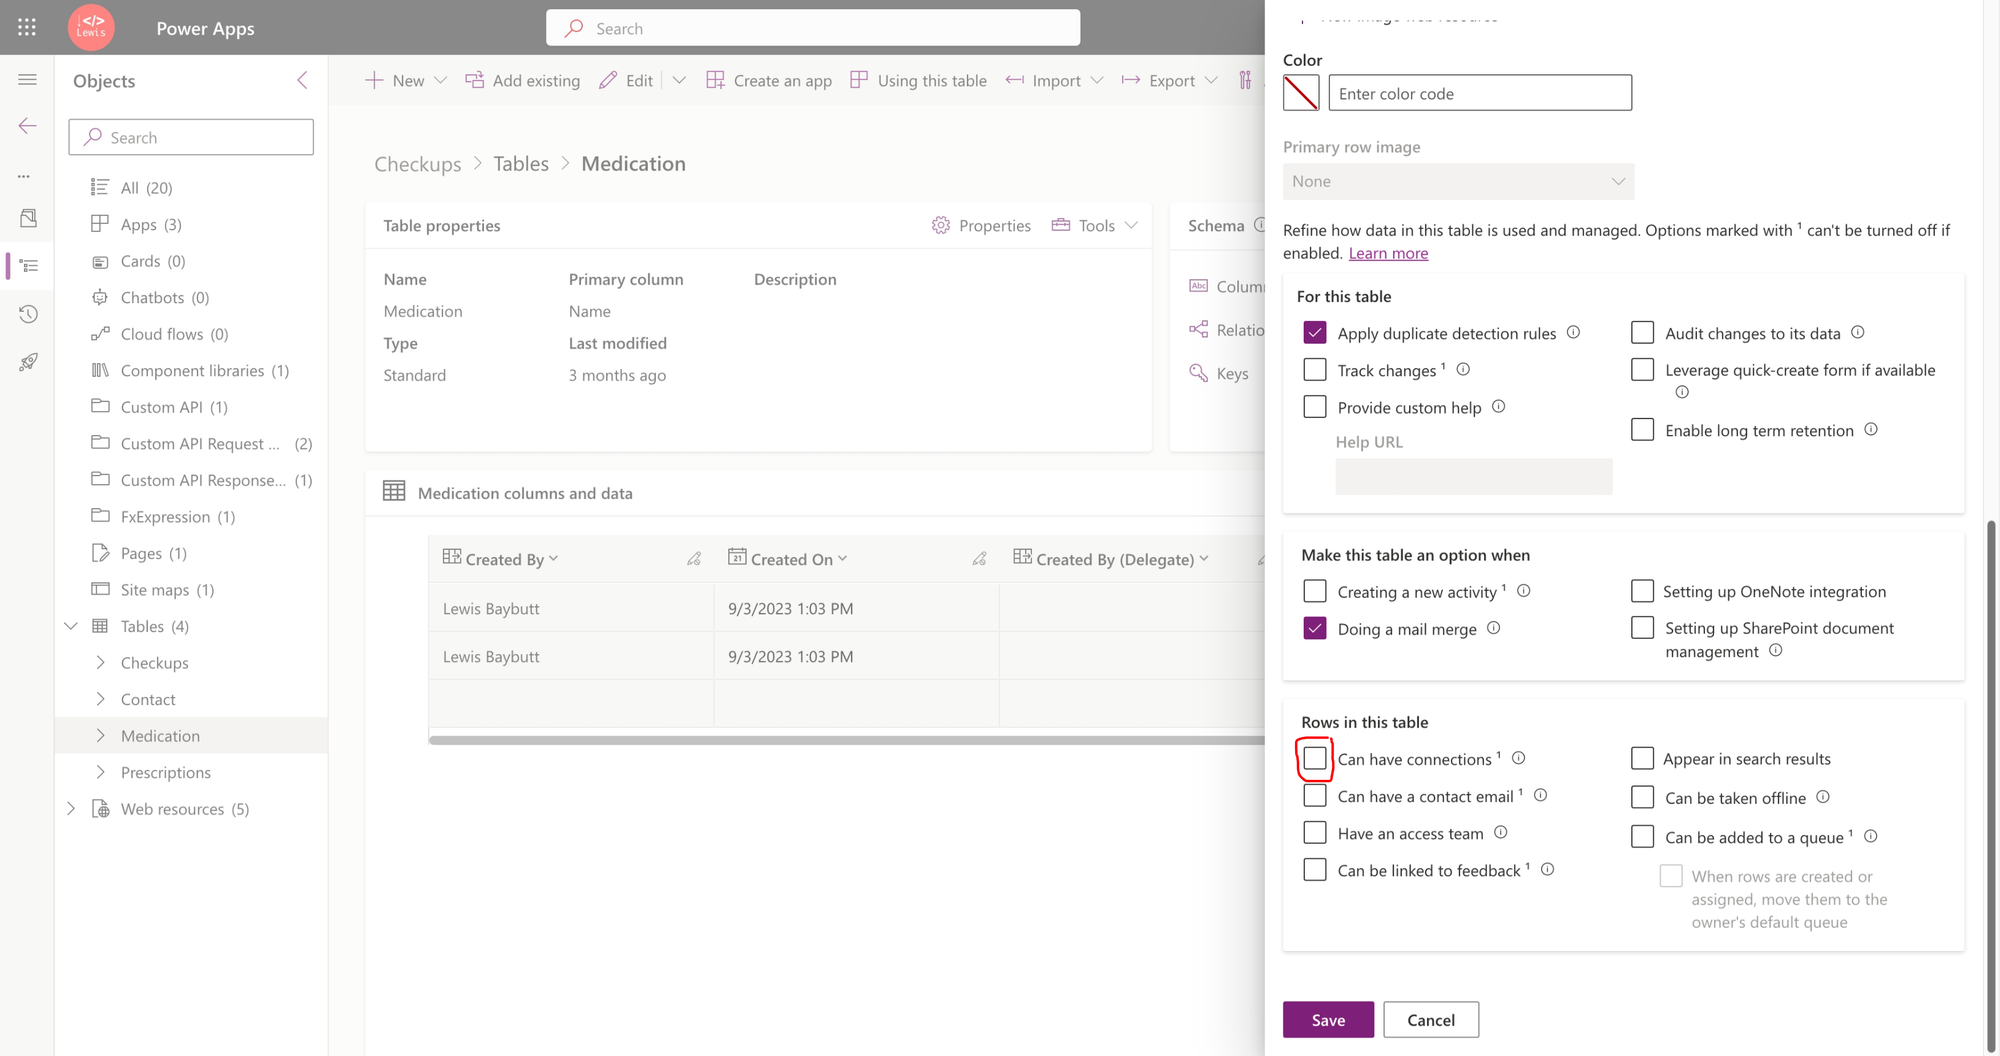Show info for Have an access team
Viewport: 2000px width, 1056px height.
click(x=1500, y=832)
